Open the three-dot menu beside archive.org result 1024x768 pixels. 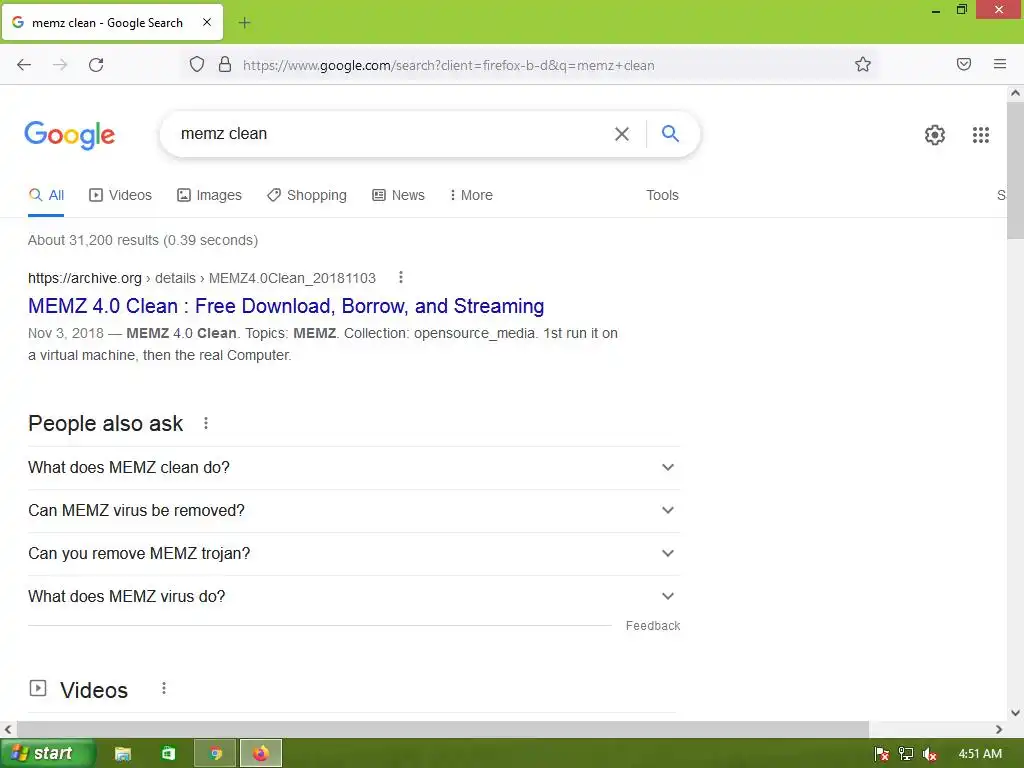(401, 278)
